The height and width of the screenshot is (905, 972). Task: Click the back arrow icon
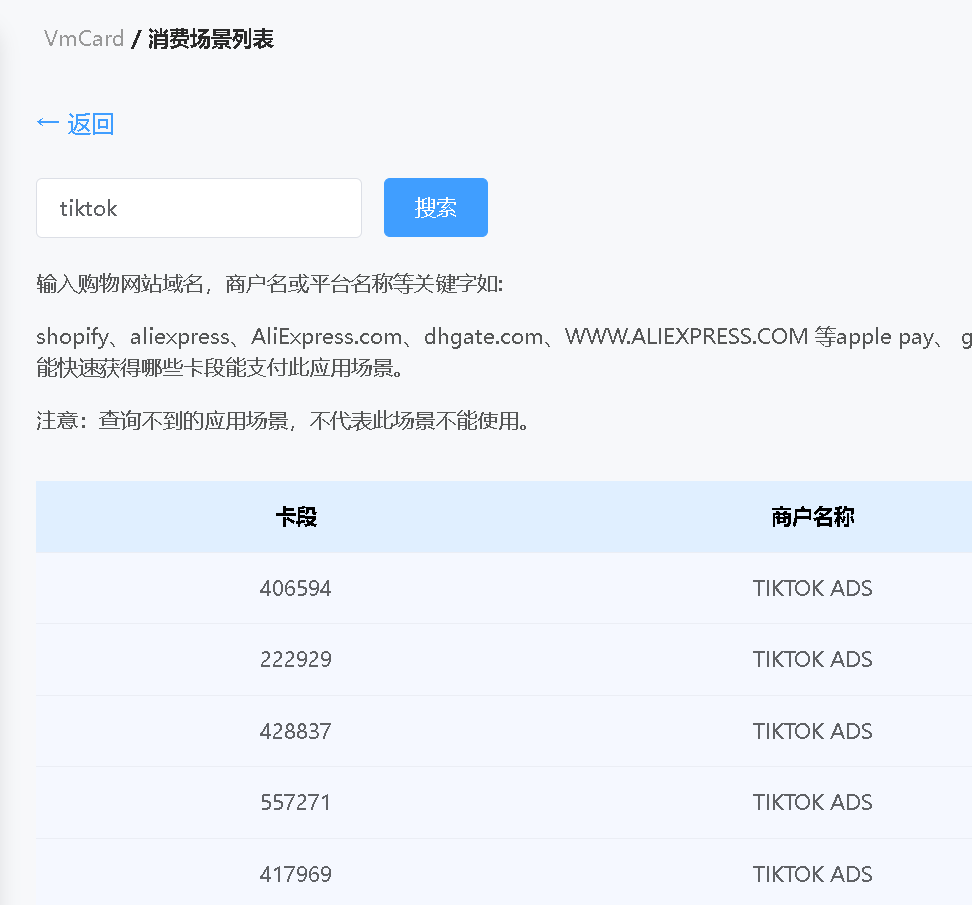point(47,122)
